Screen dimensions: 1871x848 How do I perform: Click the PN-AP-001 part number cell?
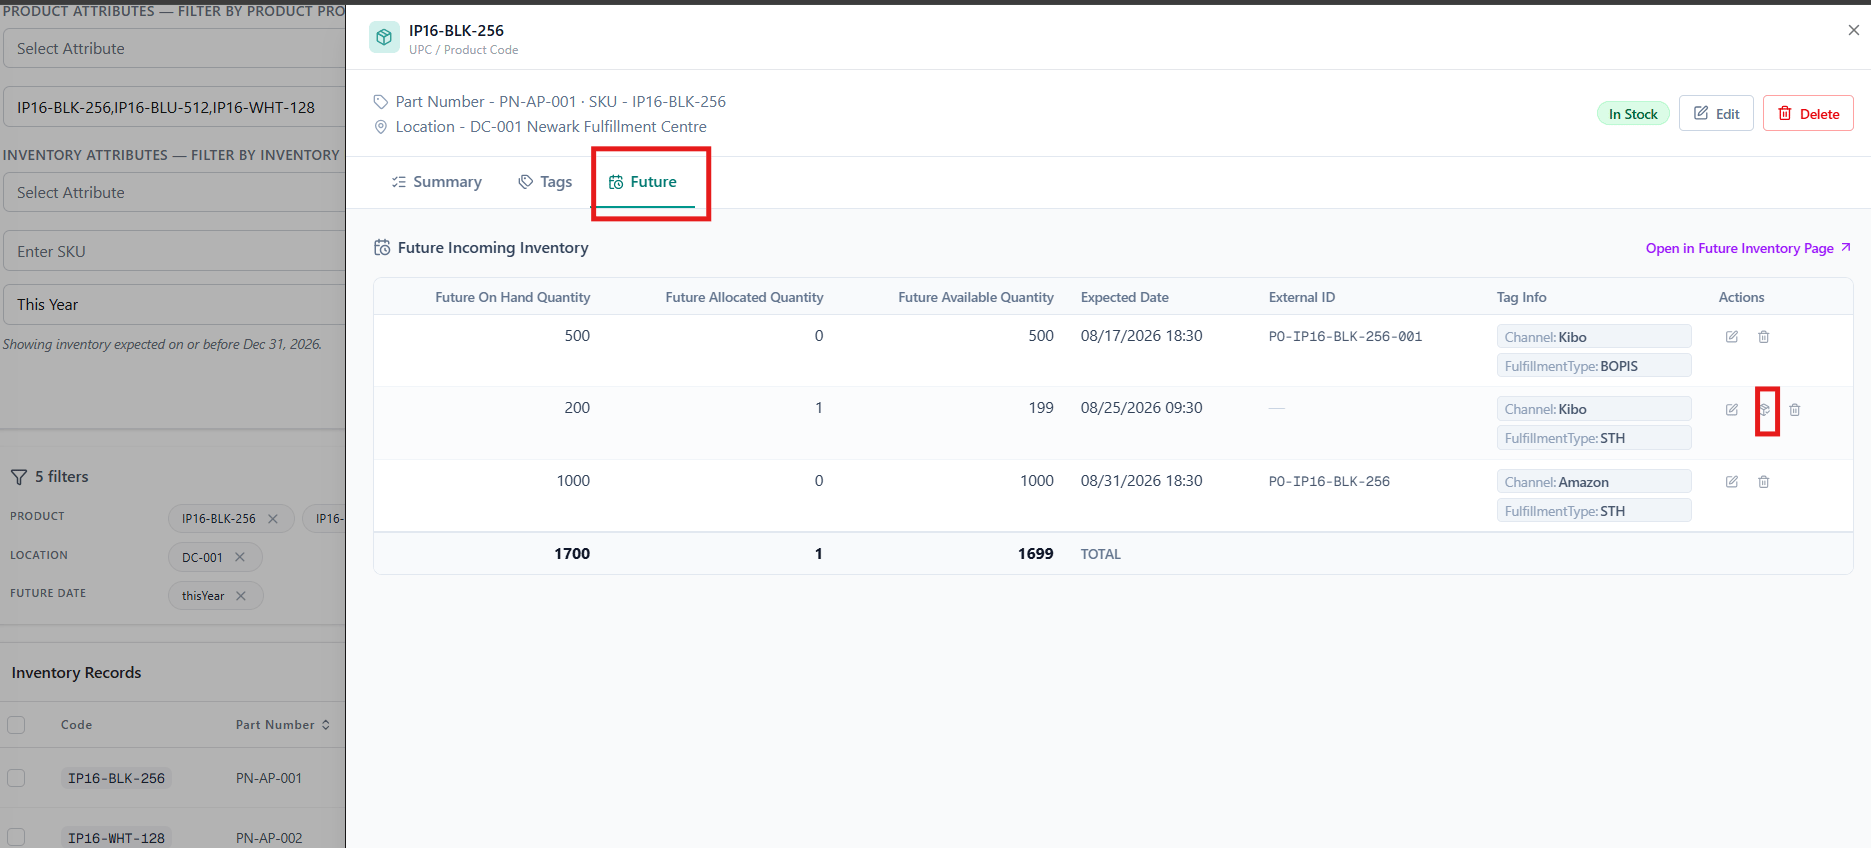pos(269,778)
